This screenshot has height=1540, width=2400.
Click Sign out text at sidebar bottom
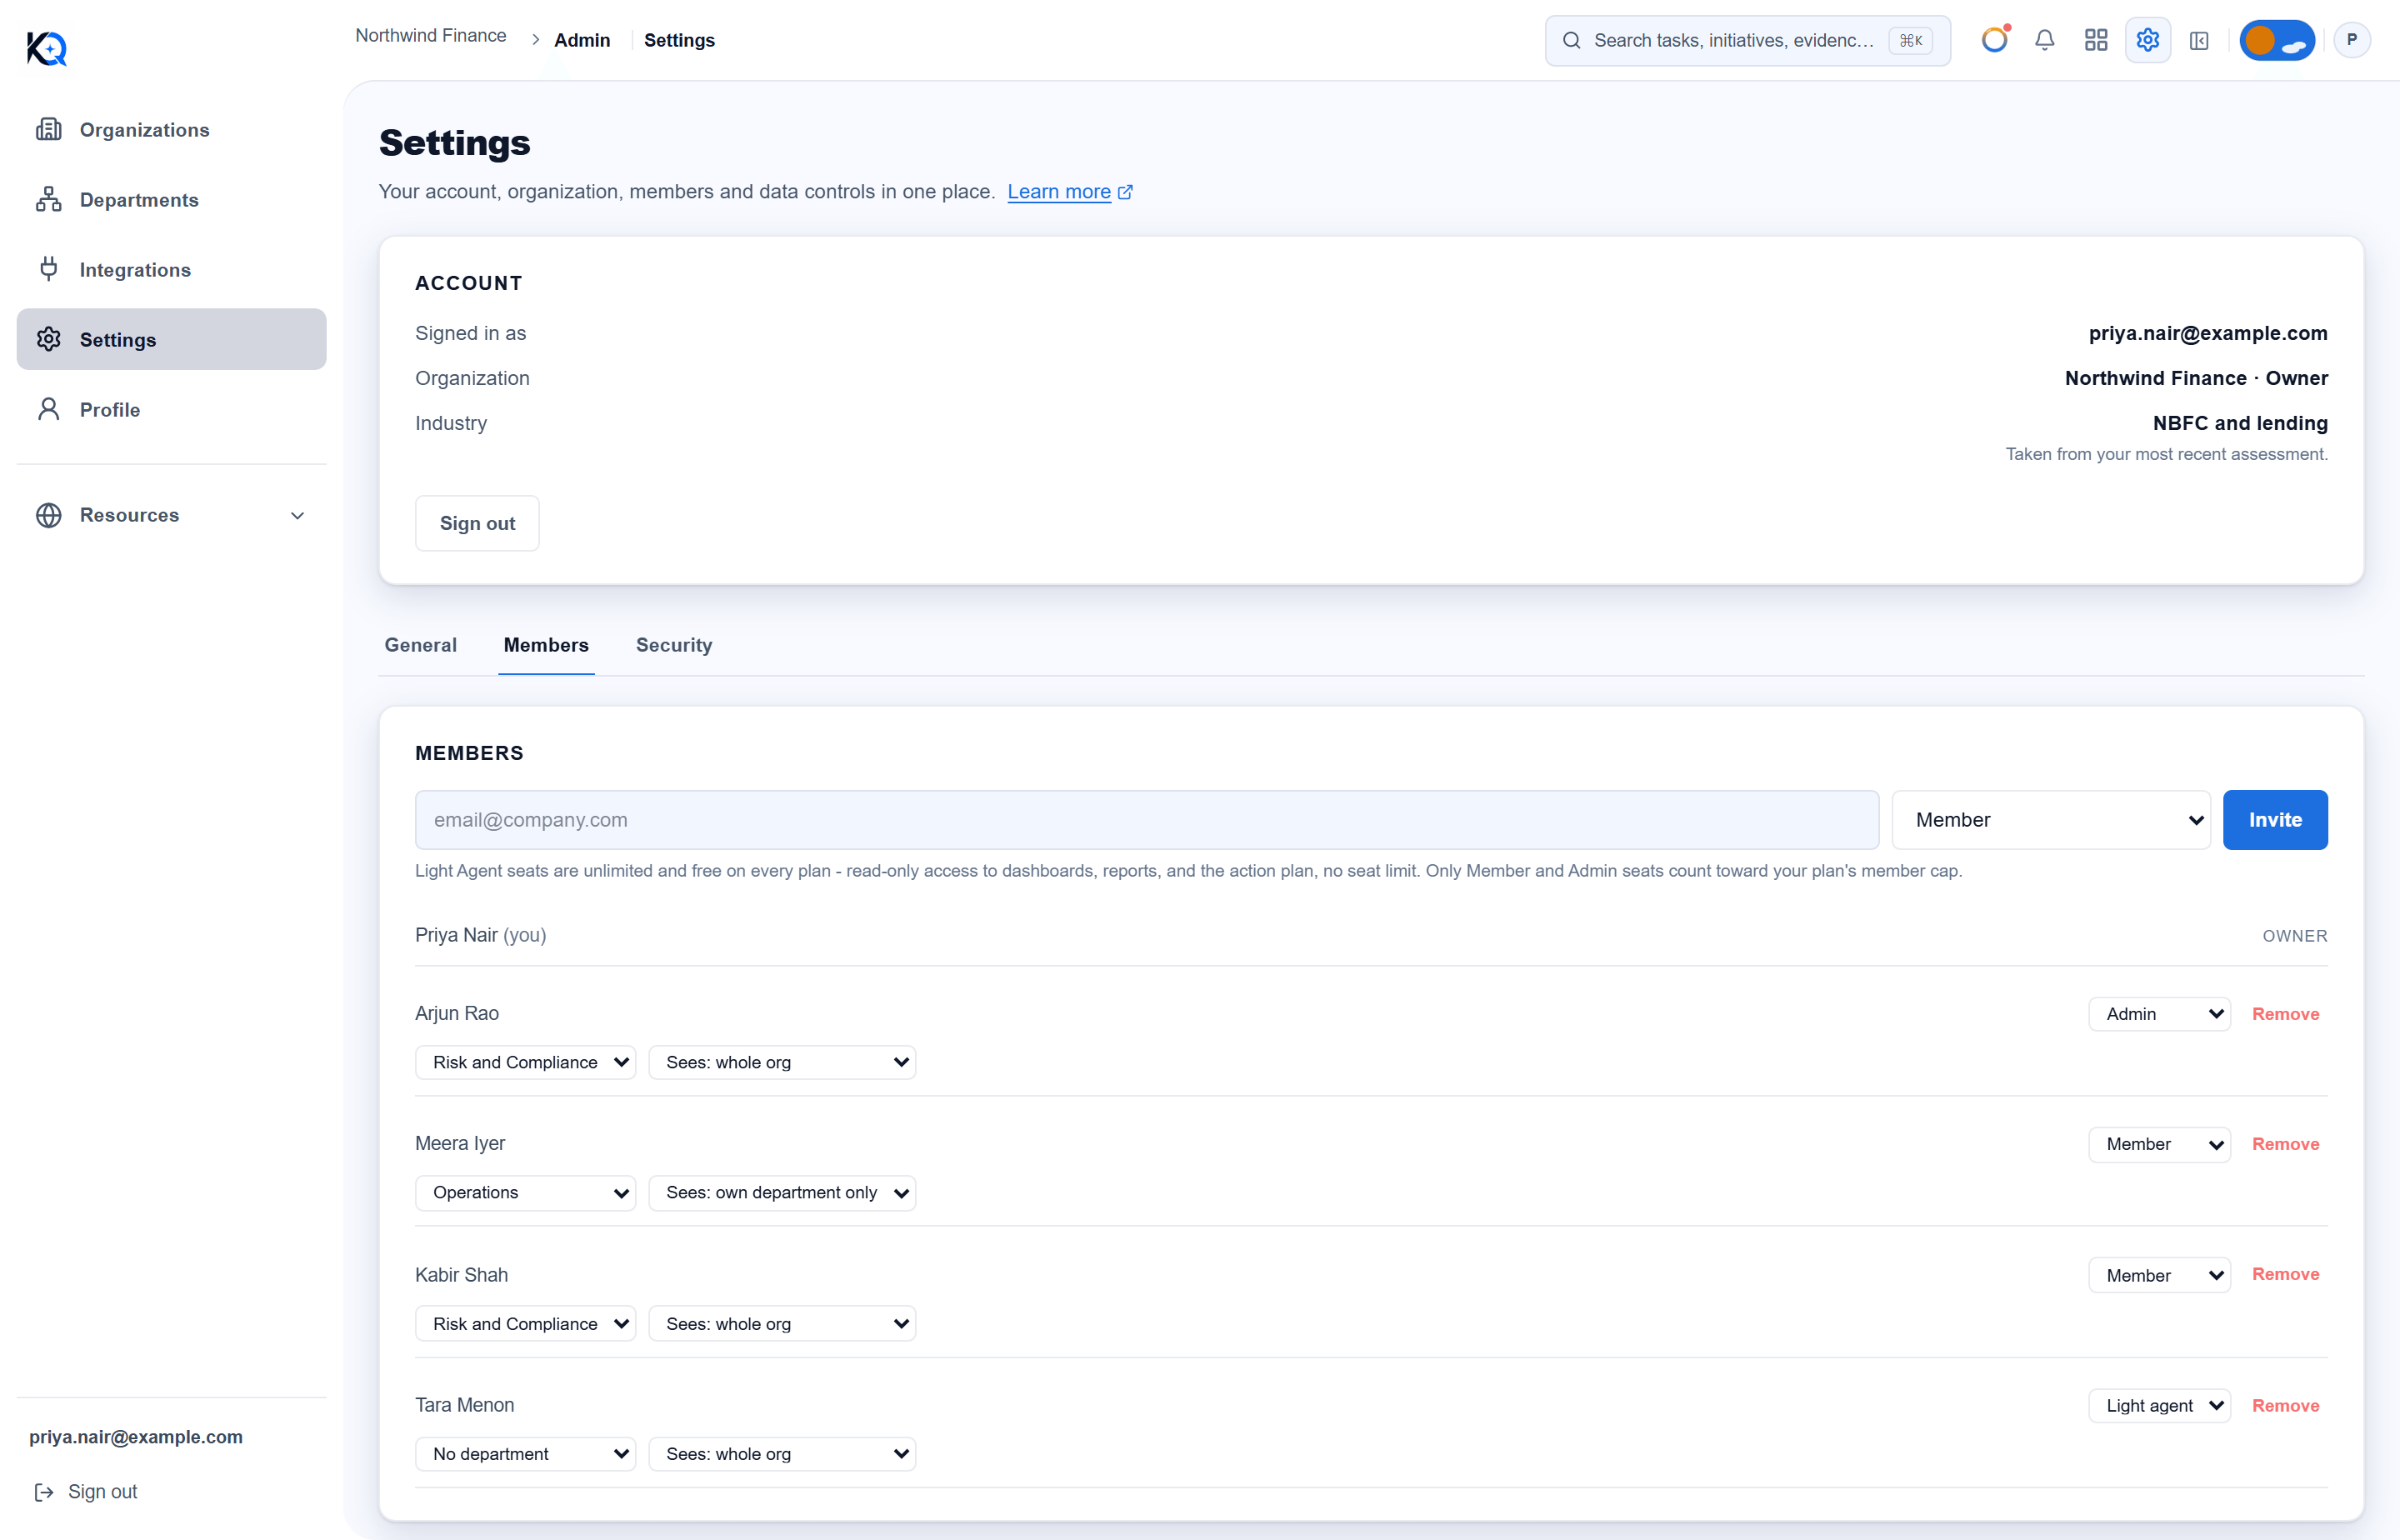(x=103, y=1492)
